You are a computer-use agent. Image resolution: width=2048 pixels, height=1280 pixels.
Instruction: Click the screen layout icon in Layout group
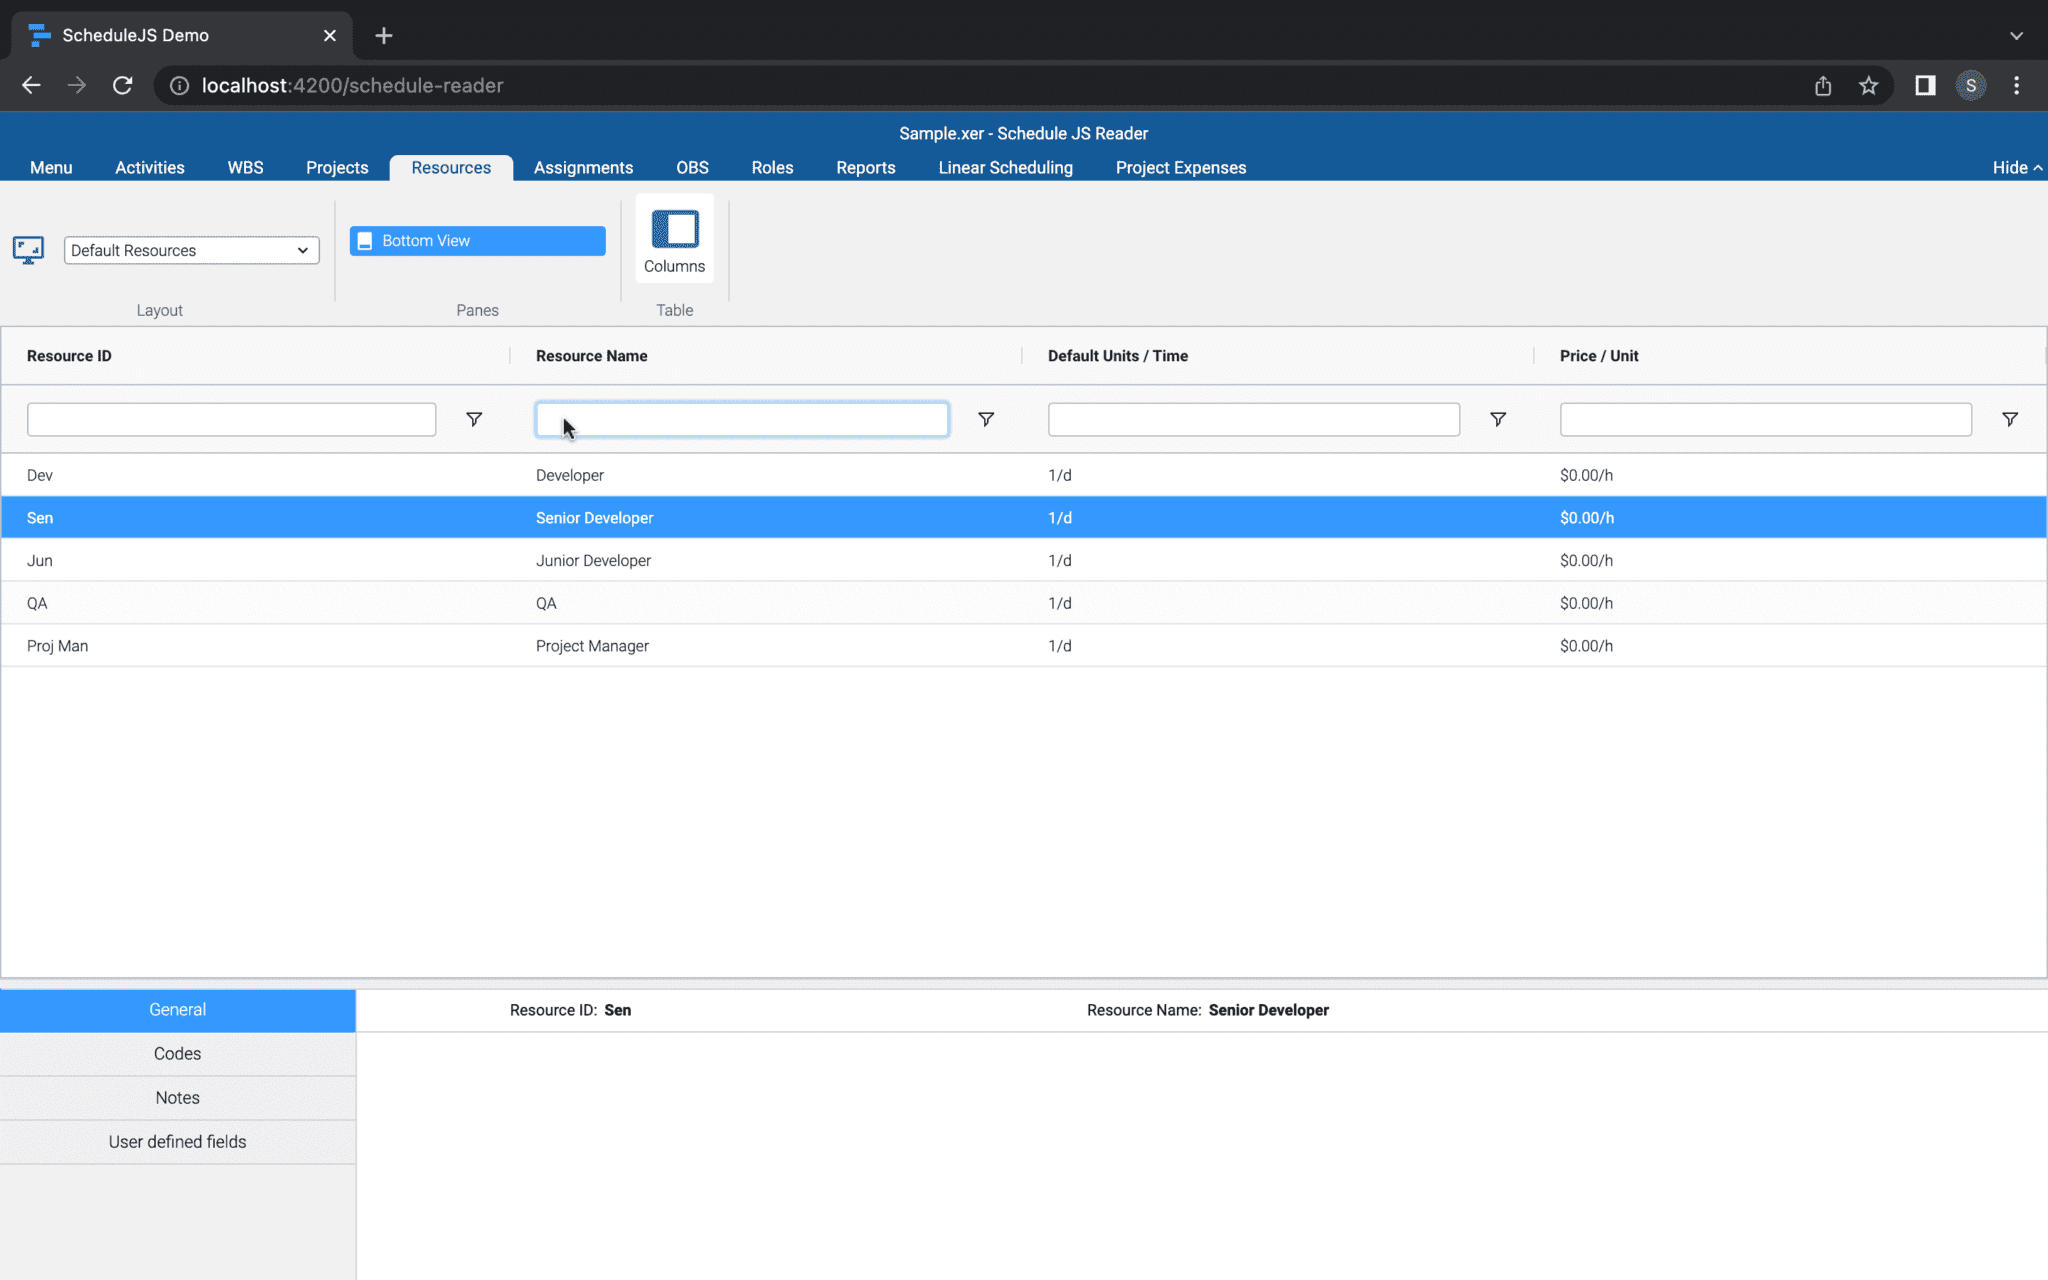point(28,250)
